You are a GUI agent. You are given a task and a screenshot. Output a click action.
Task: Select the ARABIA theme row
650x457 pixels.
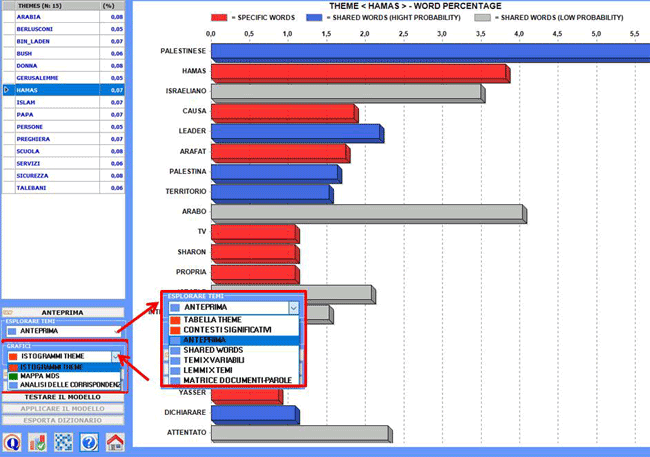click(63, 17)
